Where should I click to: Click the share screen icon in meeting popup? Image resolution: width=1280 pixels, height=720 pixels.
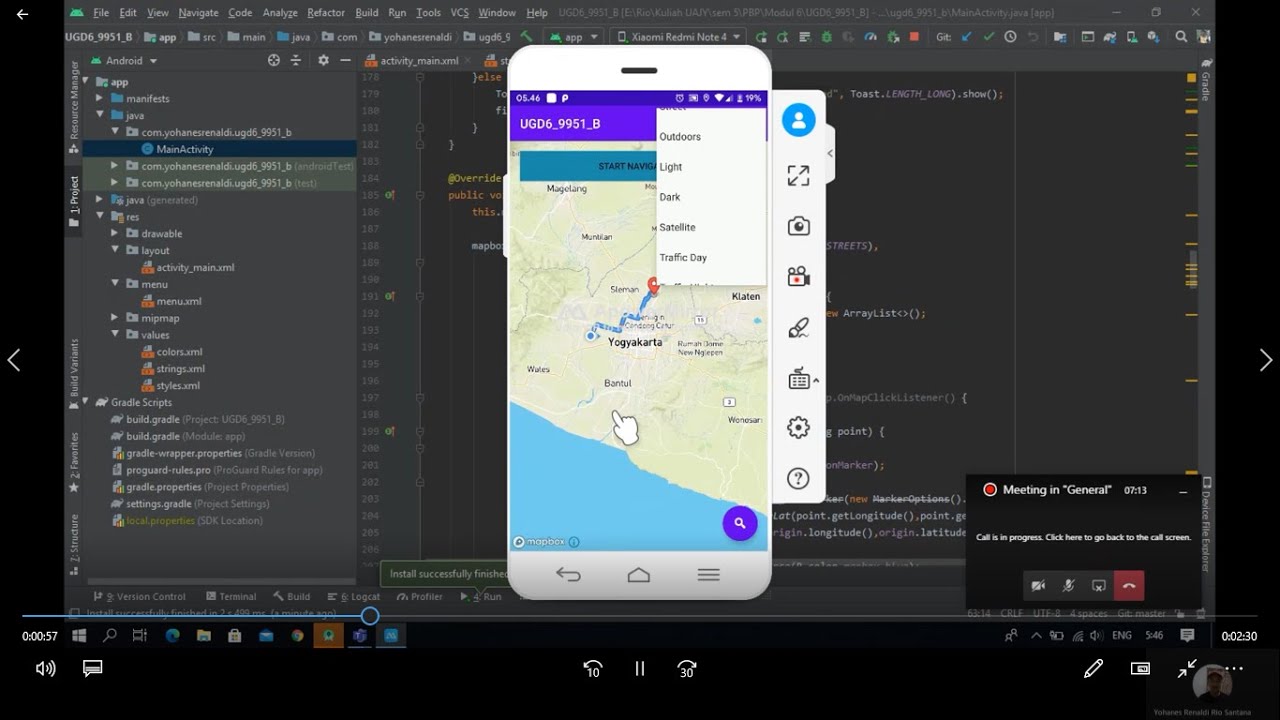[1099, 586]
